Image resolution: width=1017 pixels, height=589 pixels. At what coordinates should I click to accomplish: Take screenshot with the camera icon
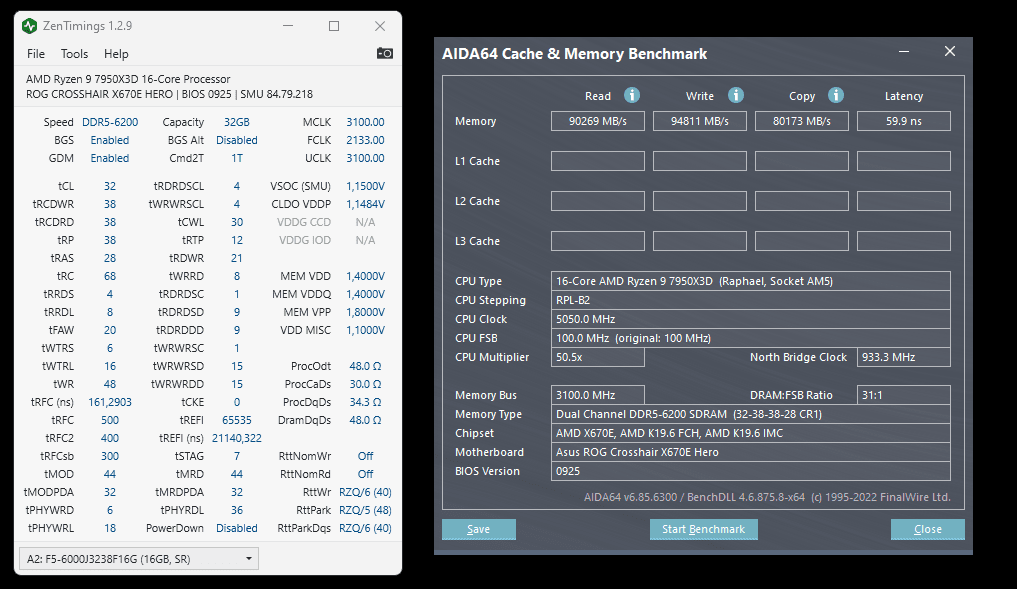pos(385,53)
